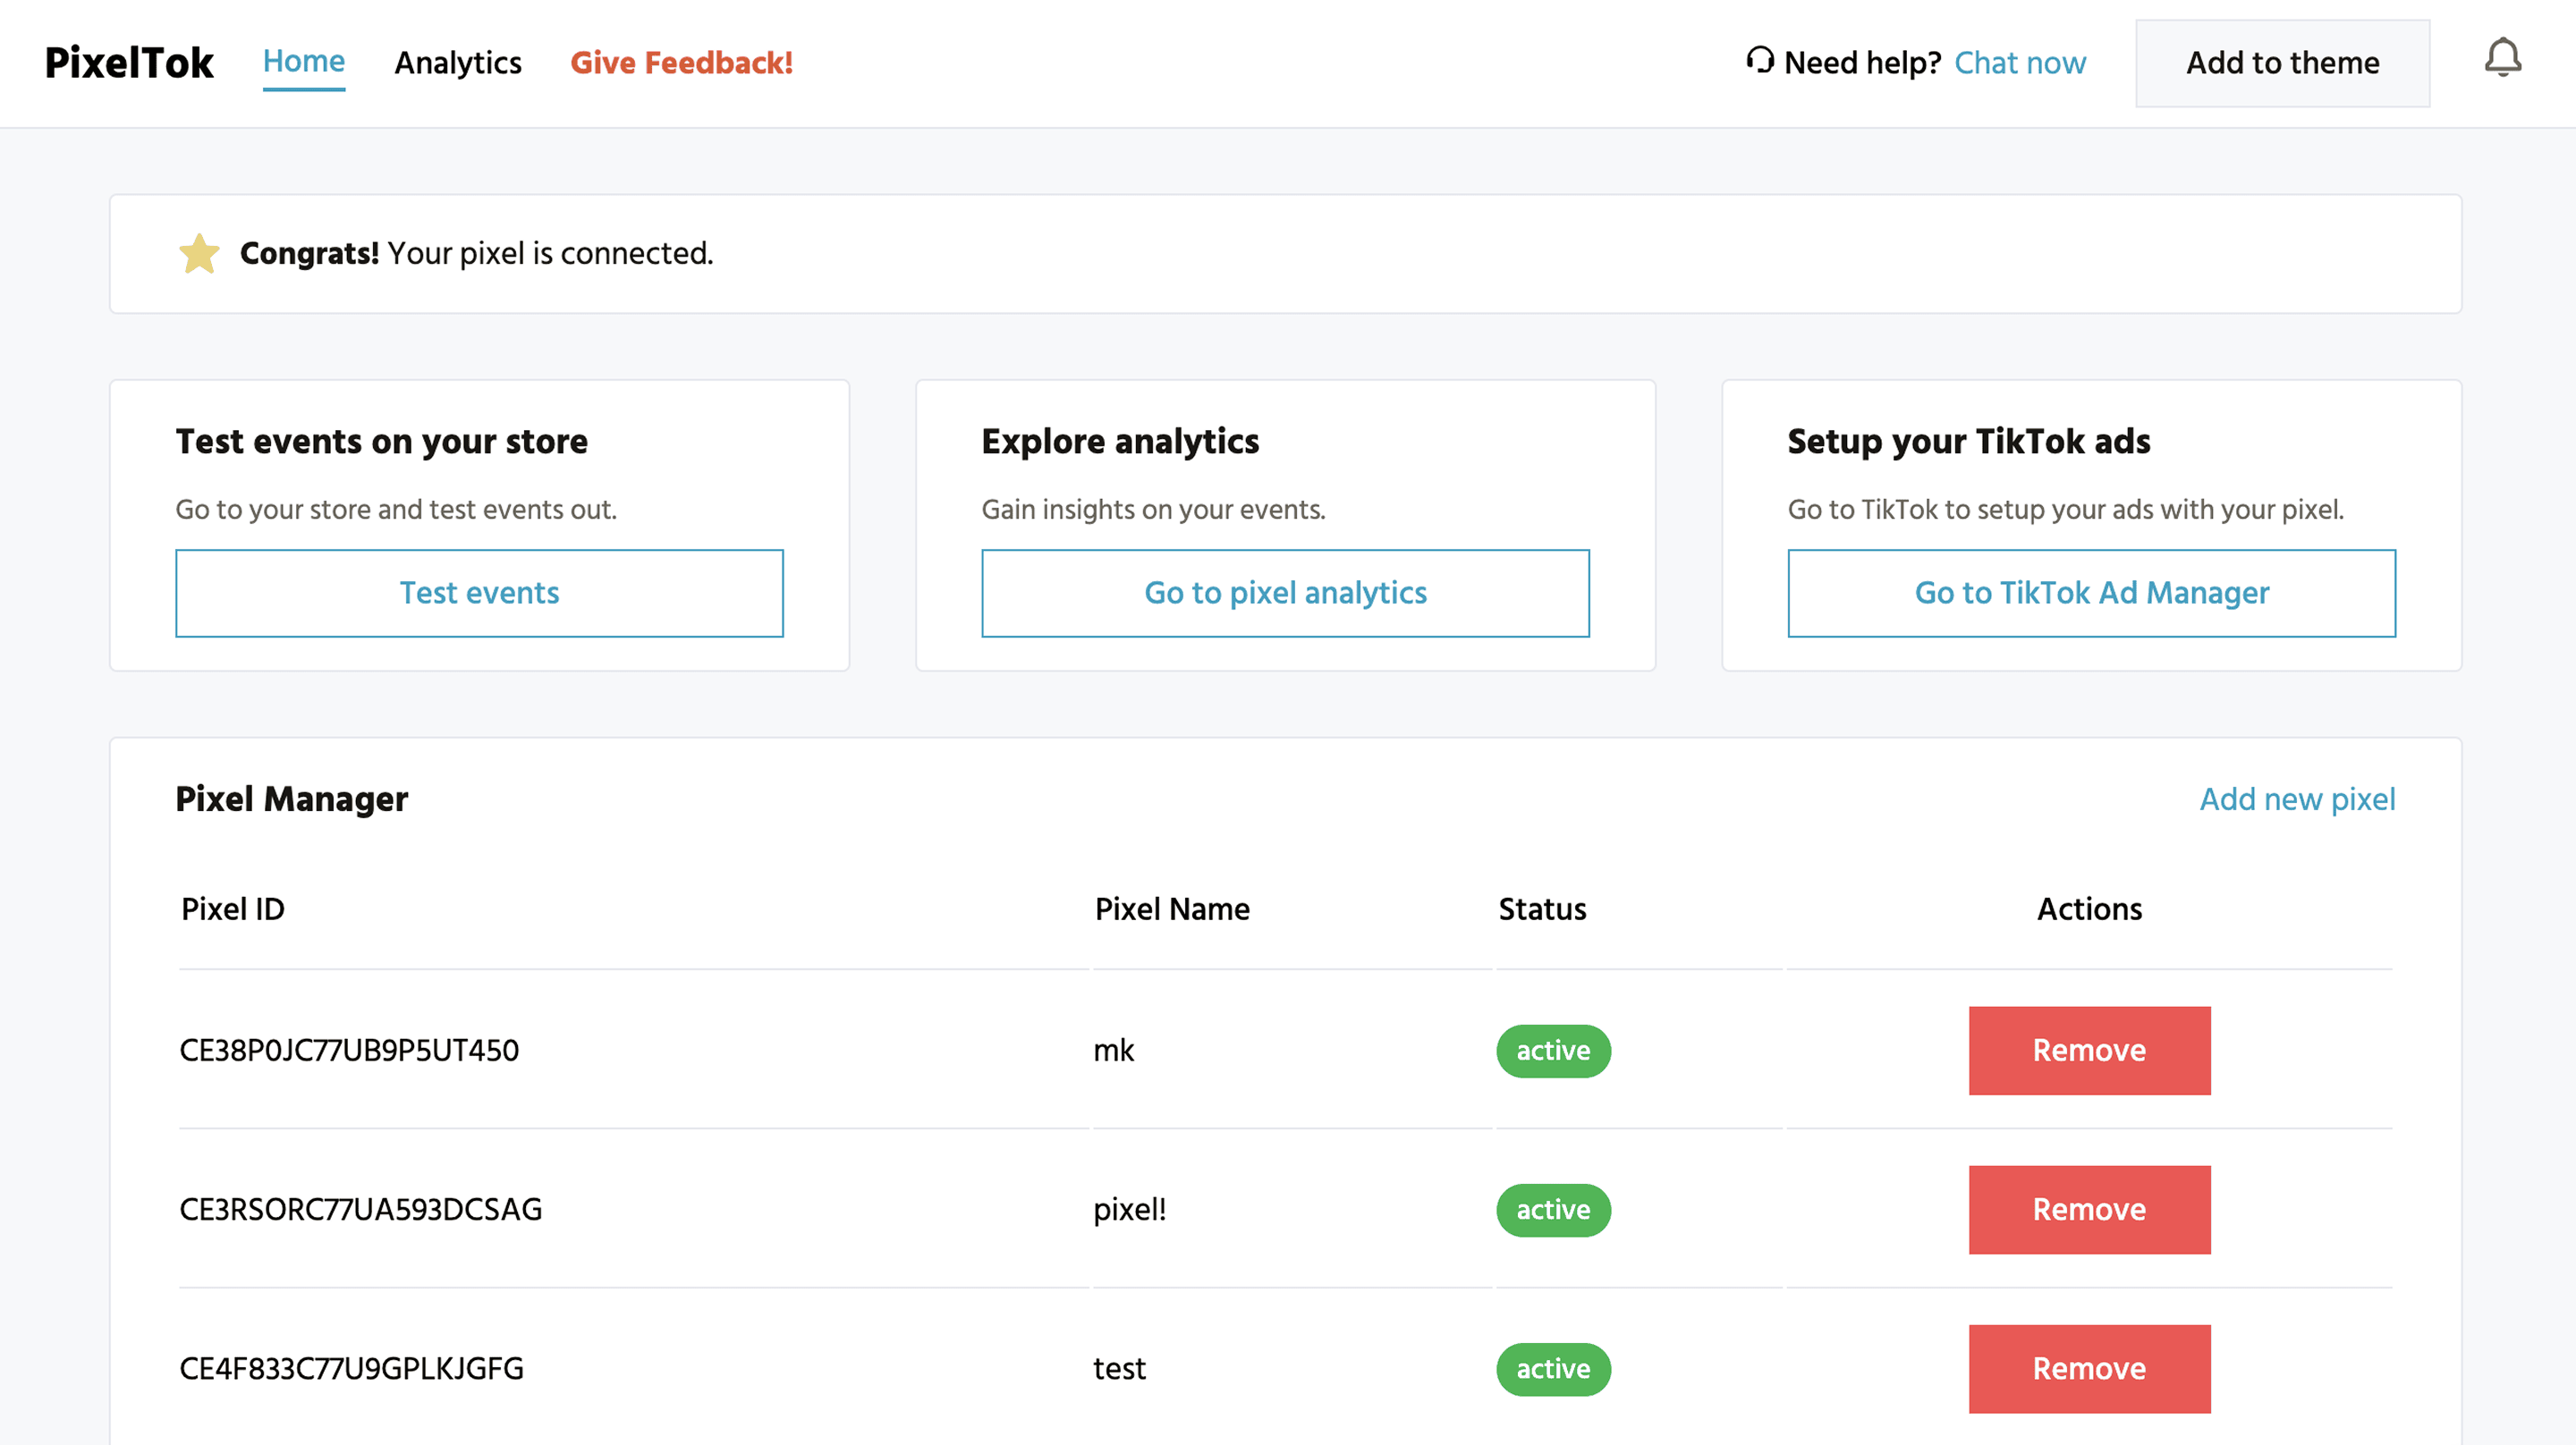Click the pixel name mk
The width and height of the screenshot is (2576, 1445).
click(x=1114, y=1051)
